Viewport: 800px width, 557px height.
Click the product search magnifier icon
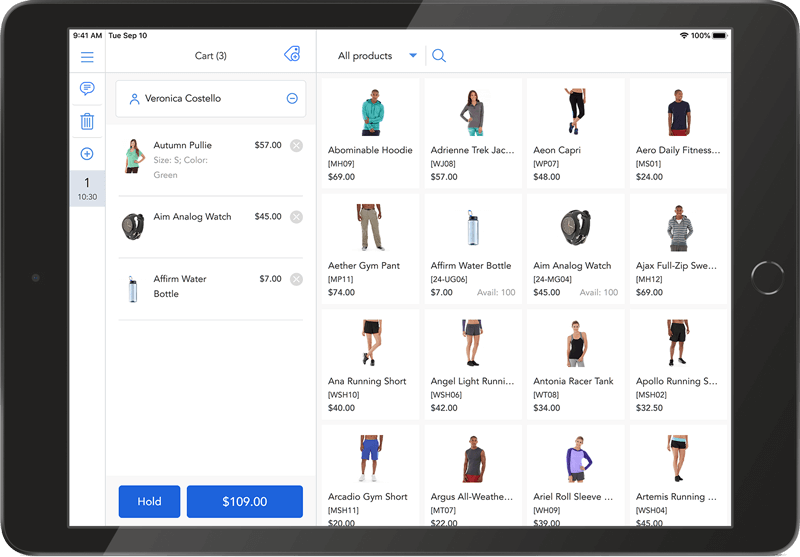click(439, 56)
